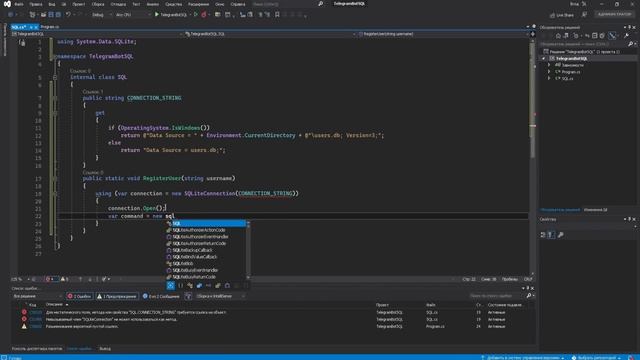Select SQLiteBusyEventHandler in completion list

[x=206, y=270]
